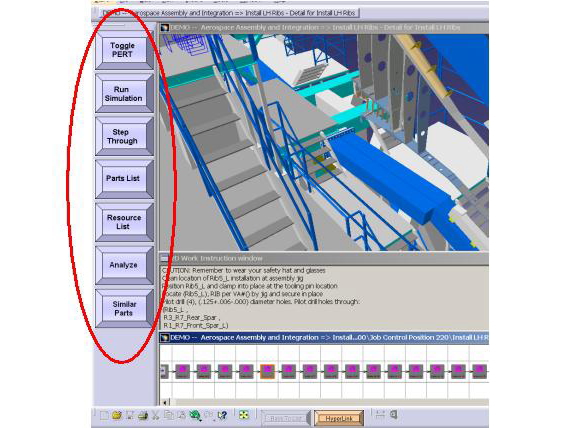This screenshot has height=428, width=568.
Task: Click the Save icon in bottom toolbar
Action: coord(130,415)
